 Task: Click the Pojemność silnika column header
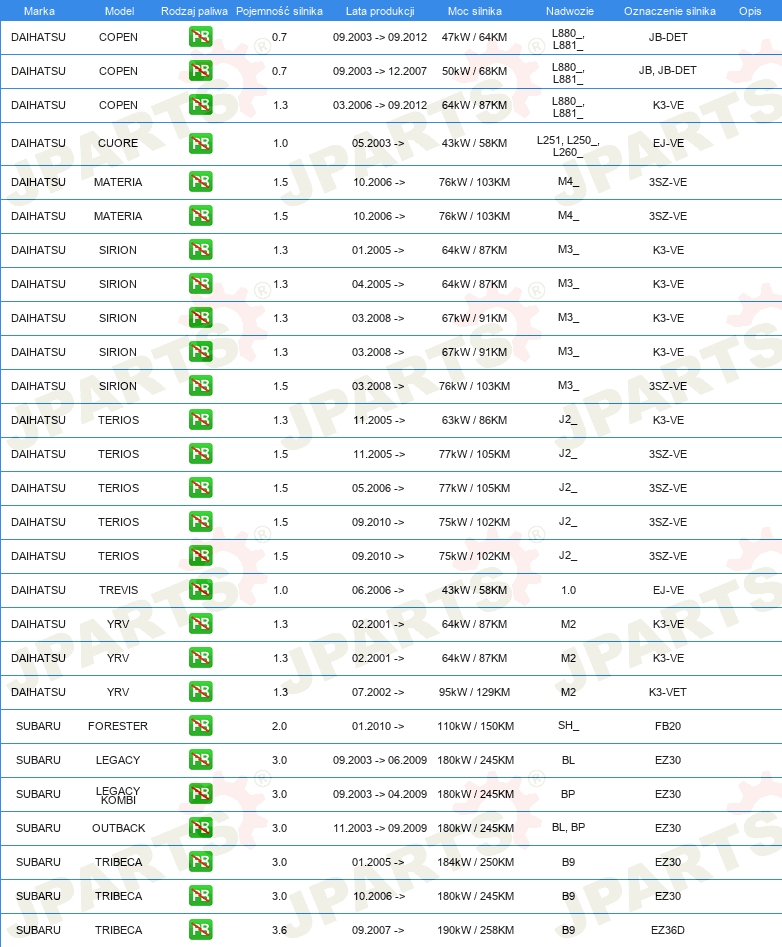click(279, 11)
